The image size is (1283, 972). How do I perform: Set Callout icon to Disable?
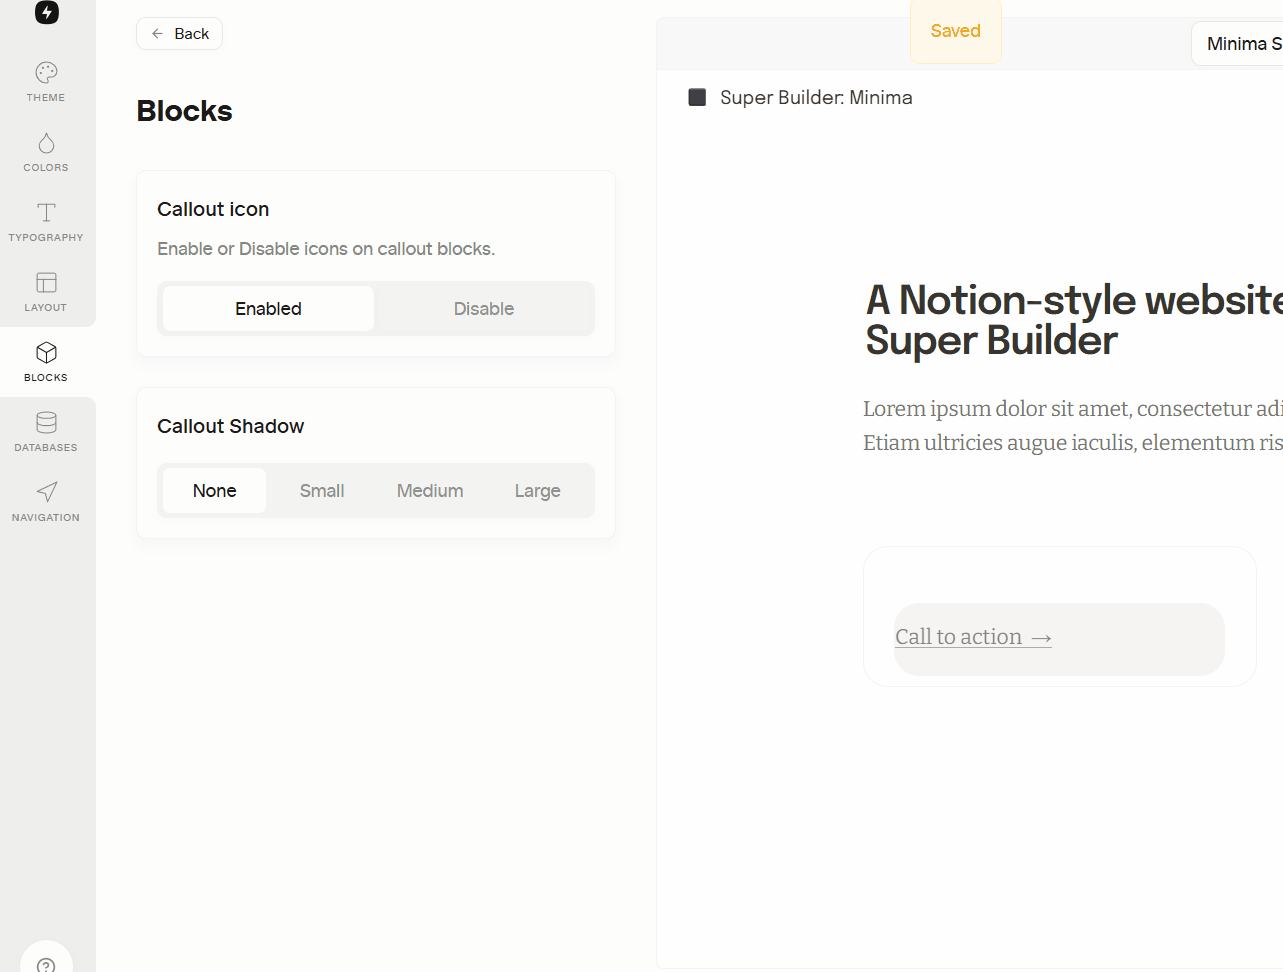coord(484,309)
